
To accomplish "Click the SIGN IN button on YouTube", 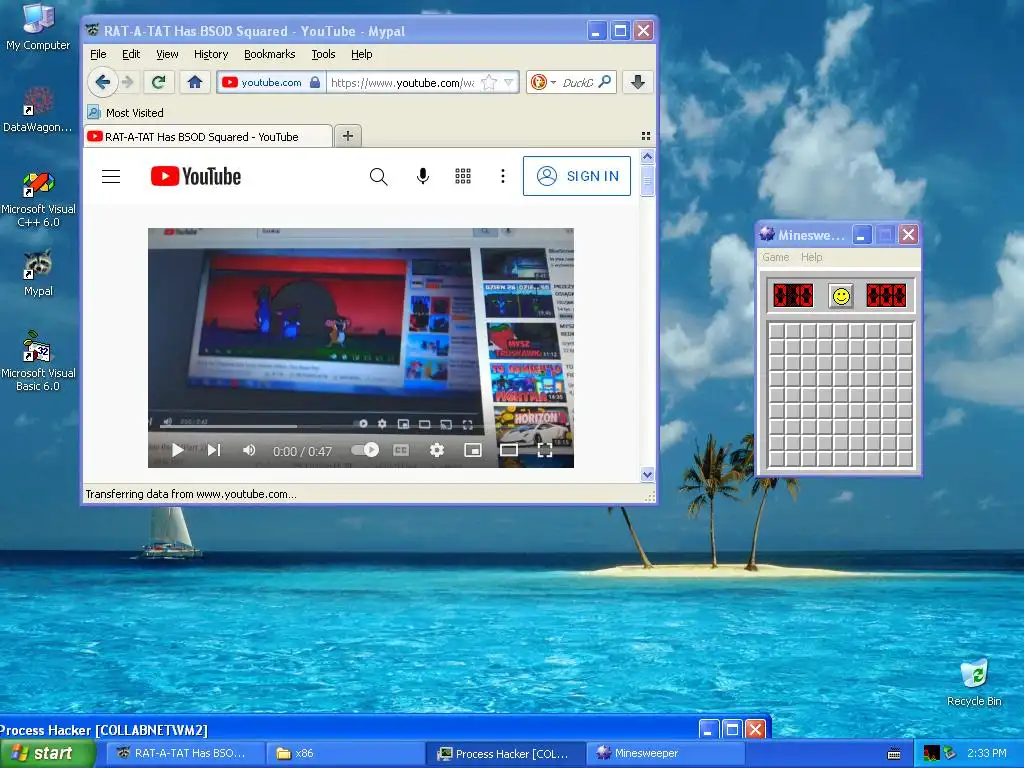I will coord(577,176).
